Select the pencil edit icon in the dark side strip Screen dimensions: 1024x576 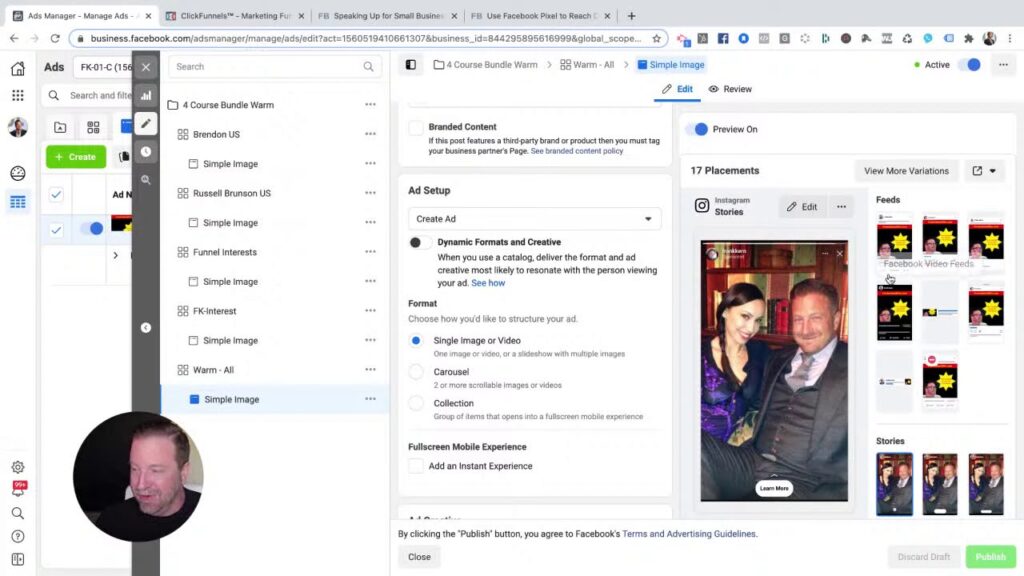(x=146, y=124)
